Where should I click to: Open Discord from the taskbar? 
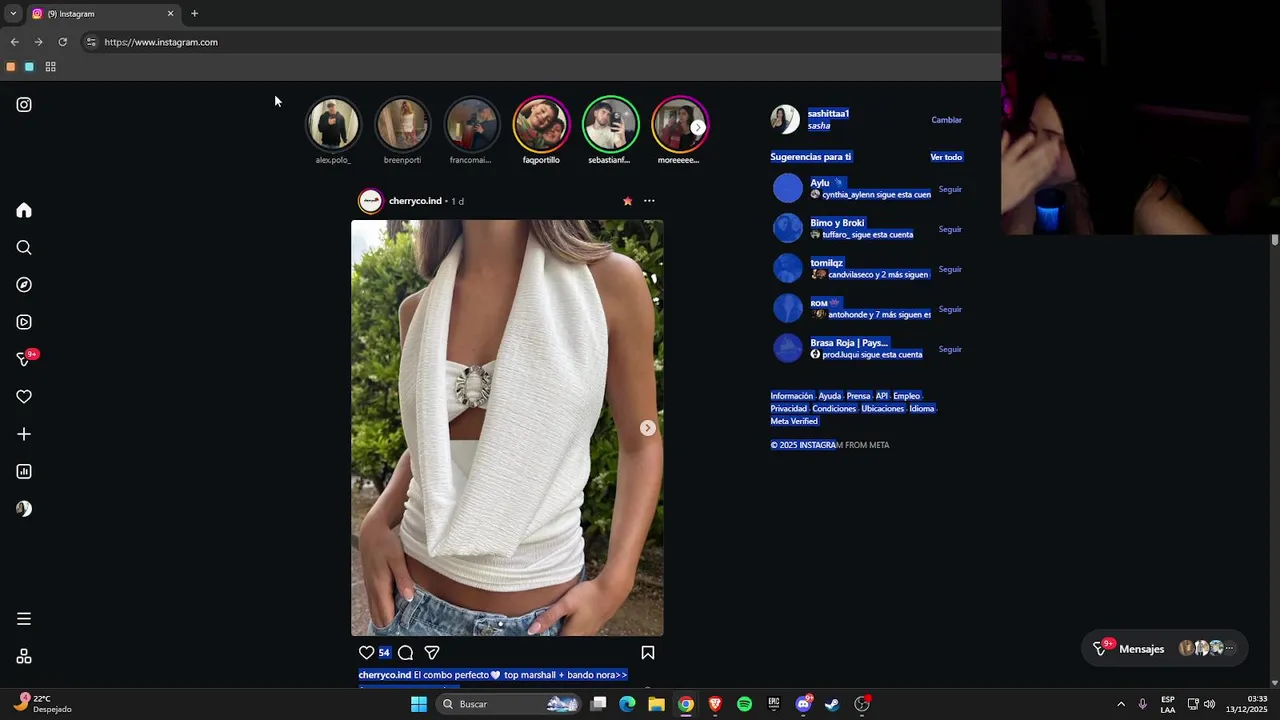click(803, 704)
